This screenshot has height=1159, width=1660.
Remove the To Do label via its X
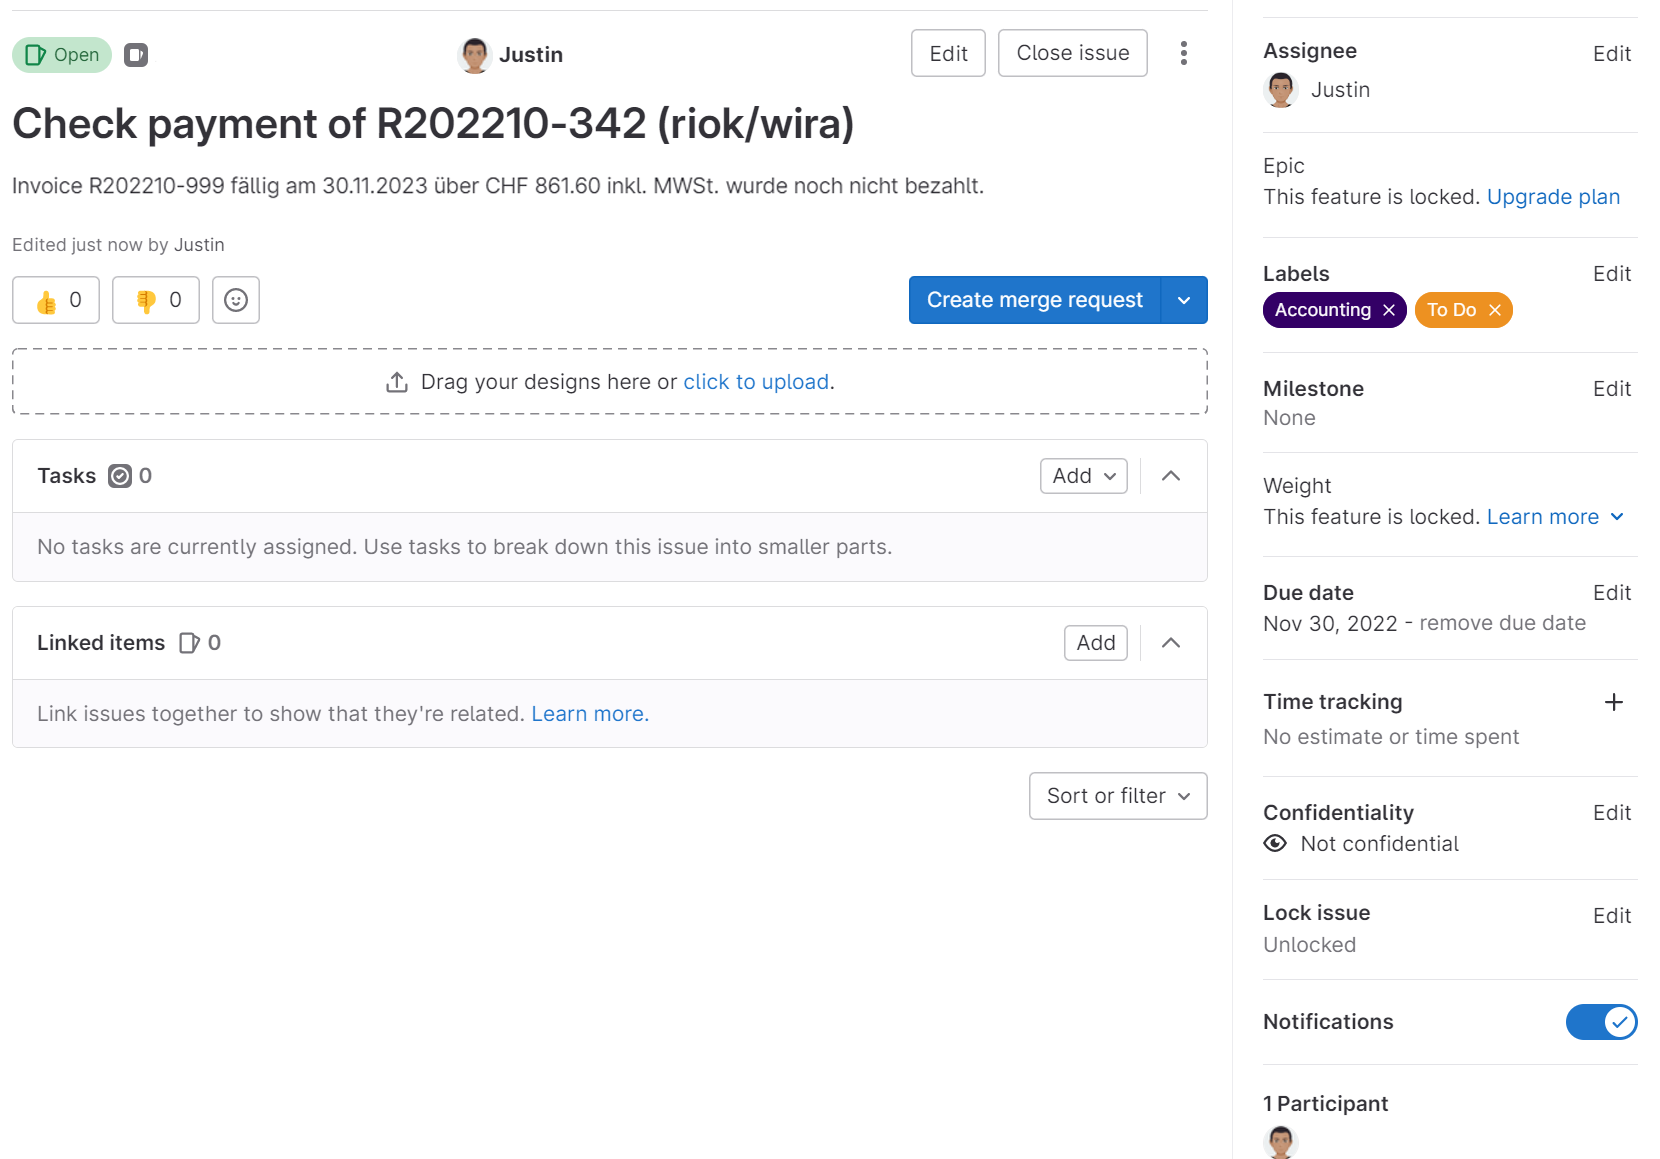(1495, 310)
